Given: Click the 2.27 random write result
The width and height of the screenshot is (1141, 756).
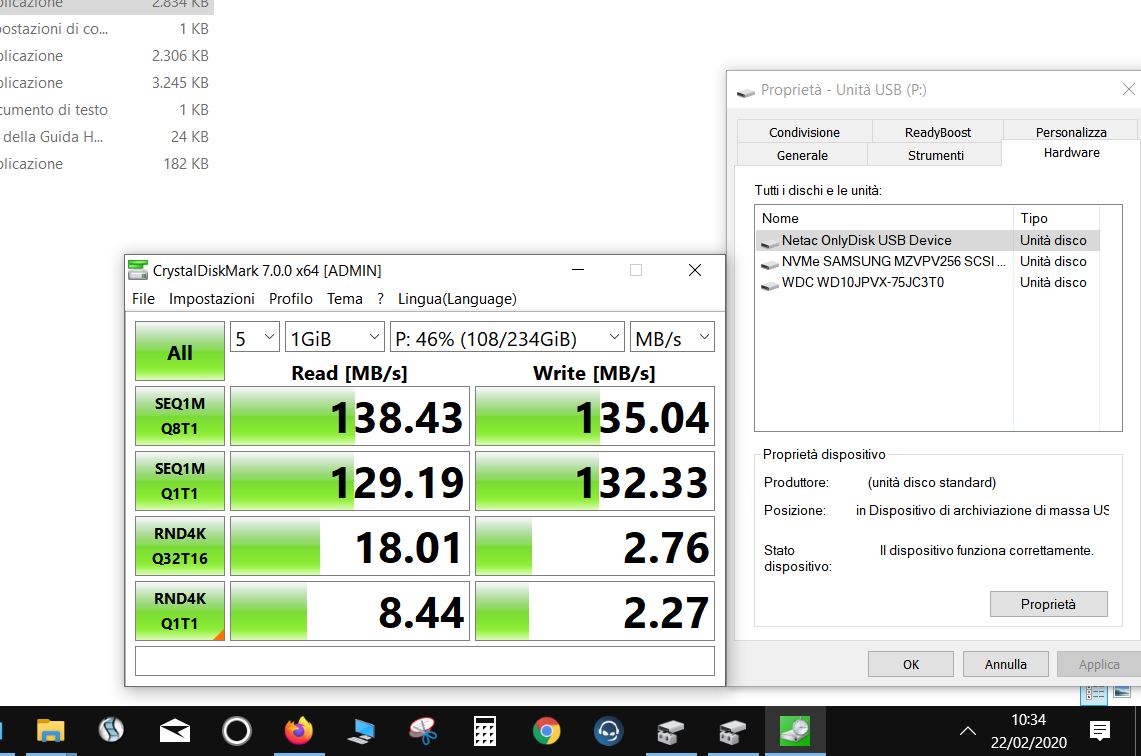Looking at the screenshot, I should (x=595, y=611).
